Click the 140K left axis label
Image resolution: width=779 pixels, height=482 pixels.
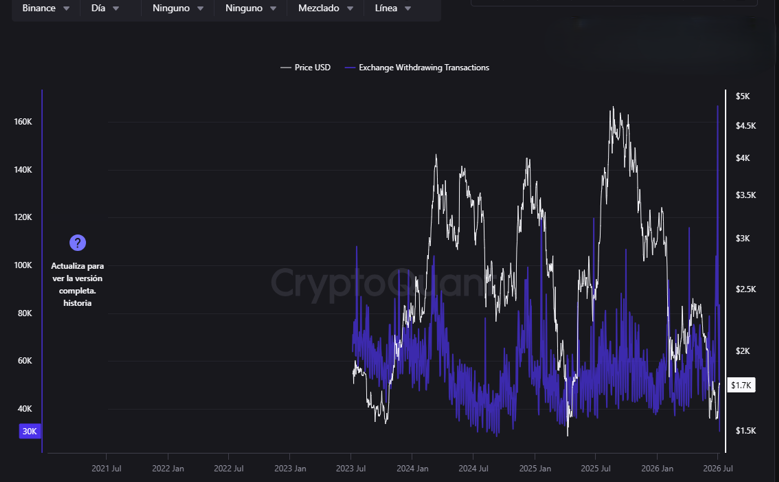point(23,170)
